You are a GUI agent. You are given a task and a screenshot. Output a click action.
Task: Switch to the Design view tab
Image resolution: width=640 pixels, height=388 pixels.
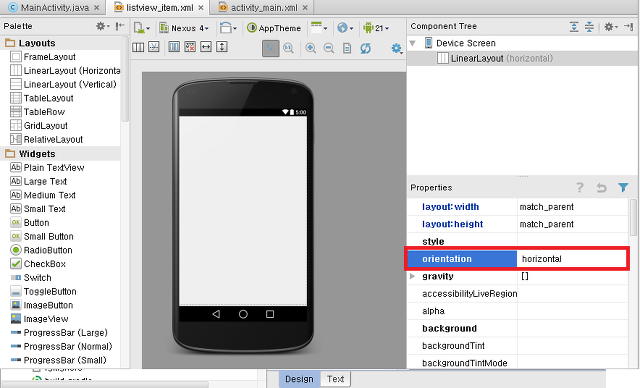299,379
